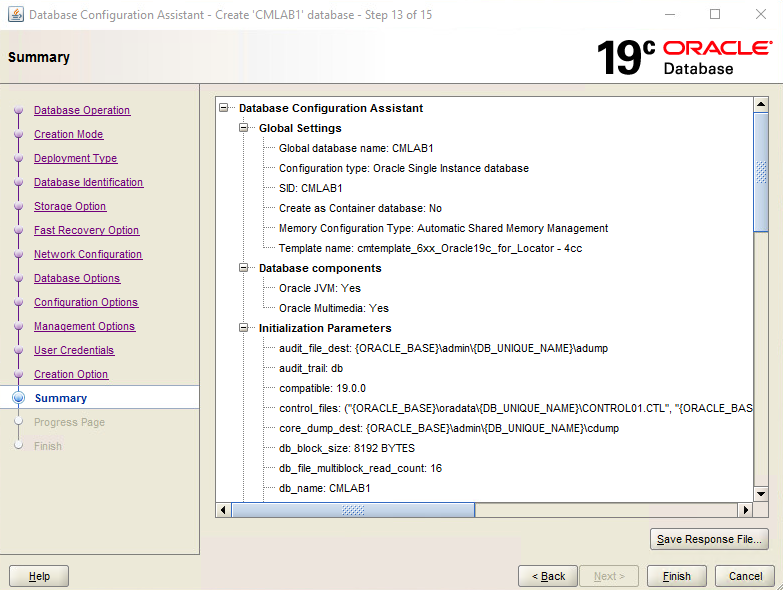
Task: Jump to the Database Identification step
Action: click(x=88, y=182)
